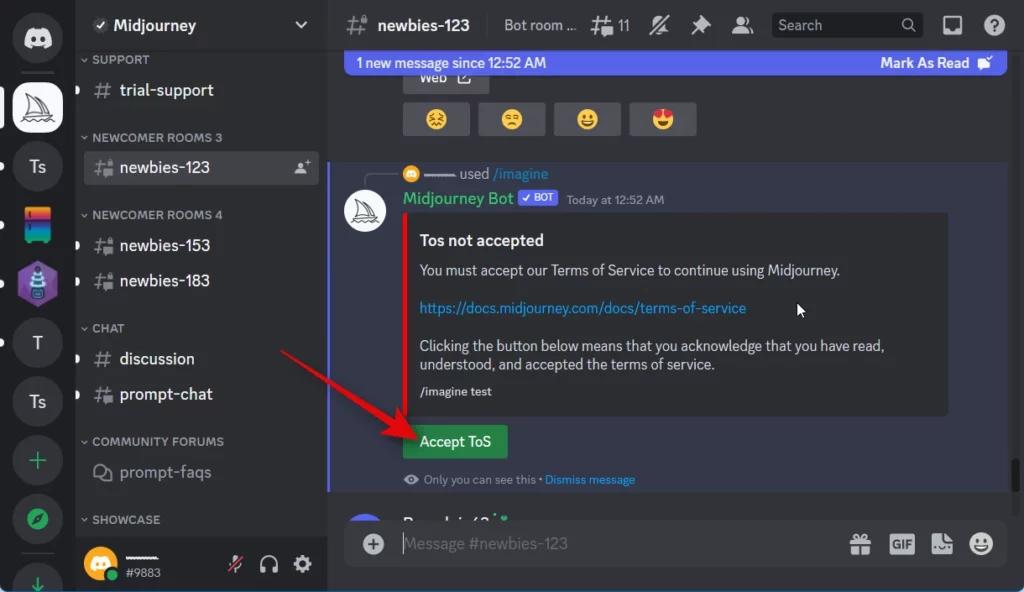React with the heart-eyes emoji button

coord(663,119)
